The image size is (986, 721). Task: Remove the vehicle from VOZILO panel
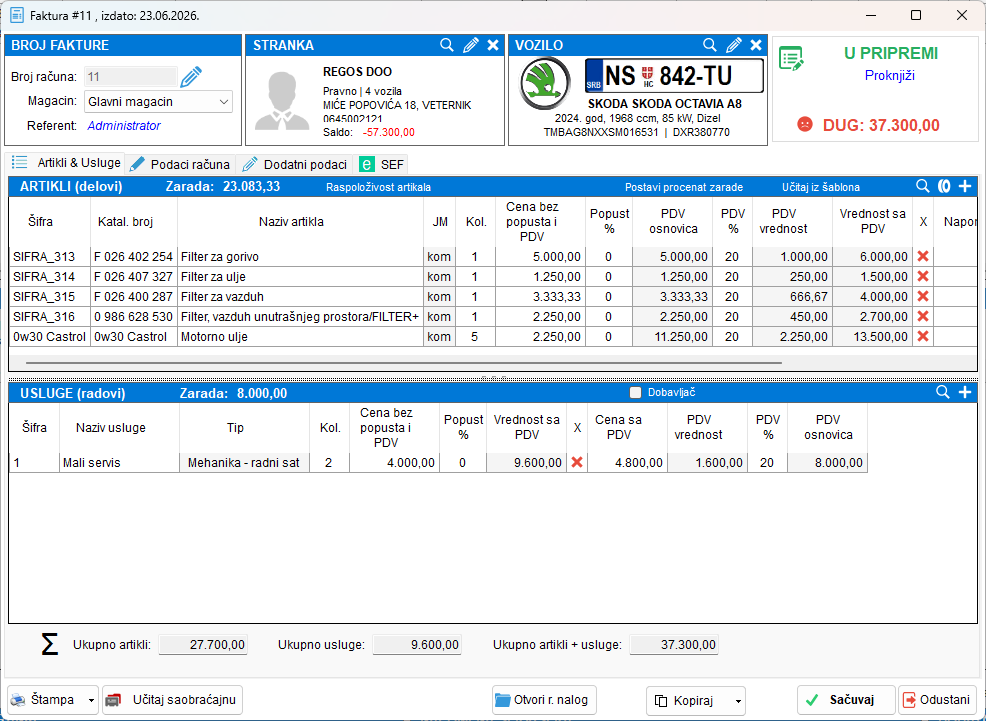tap(756, 45)
